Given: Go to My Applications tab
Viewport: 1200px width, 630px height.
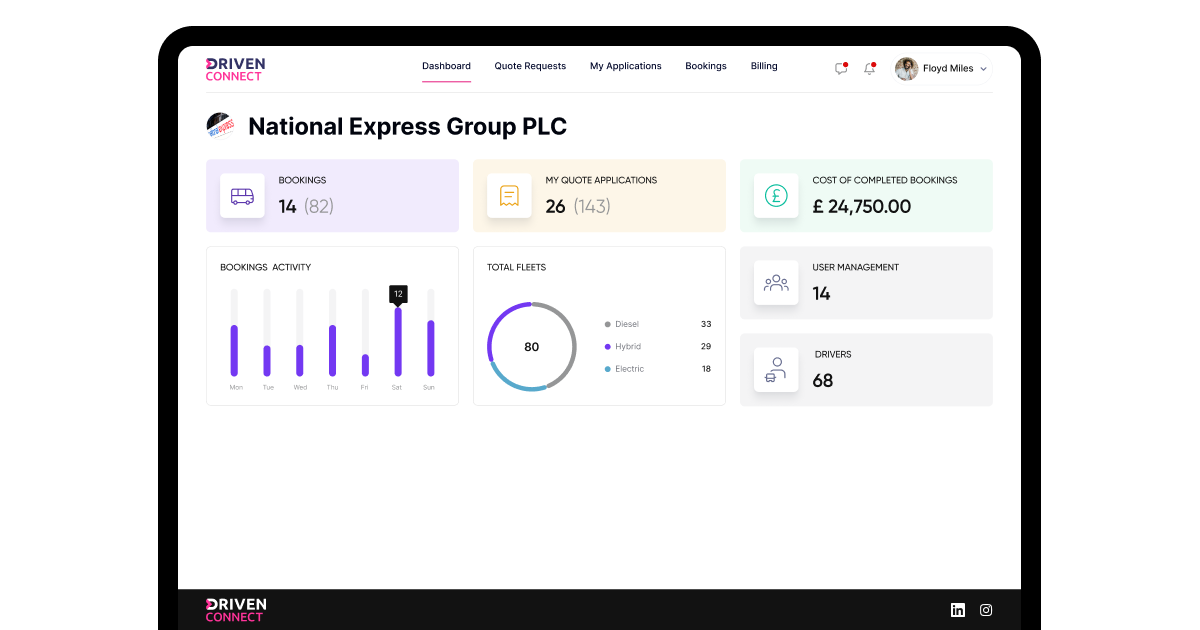Looking at the screenshot, I should click(x=626, y=66).
